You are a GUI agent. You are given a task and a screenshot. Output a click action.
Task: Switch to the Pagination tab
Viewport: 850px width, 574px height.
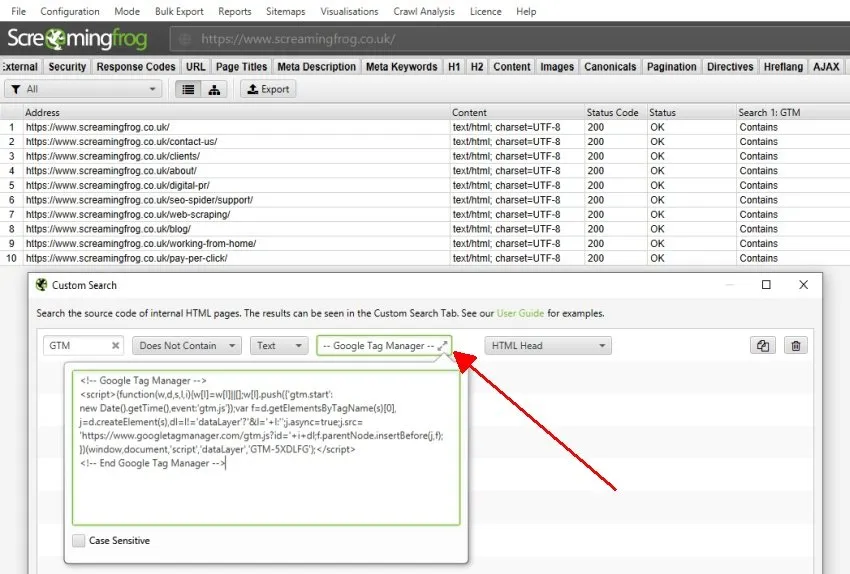click(672, 67)
